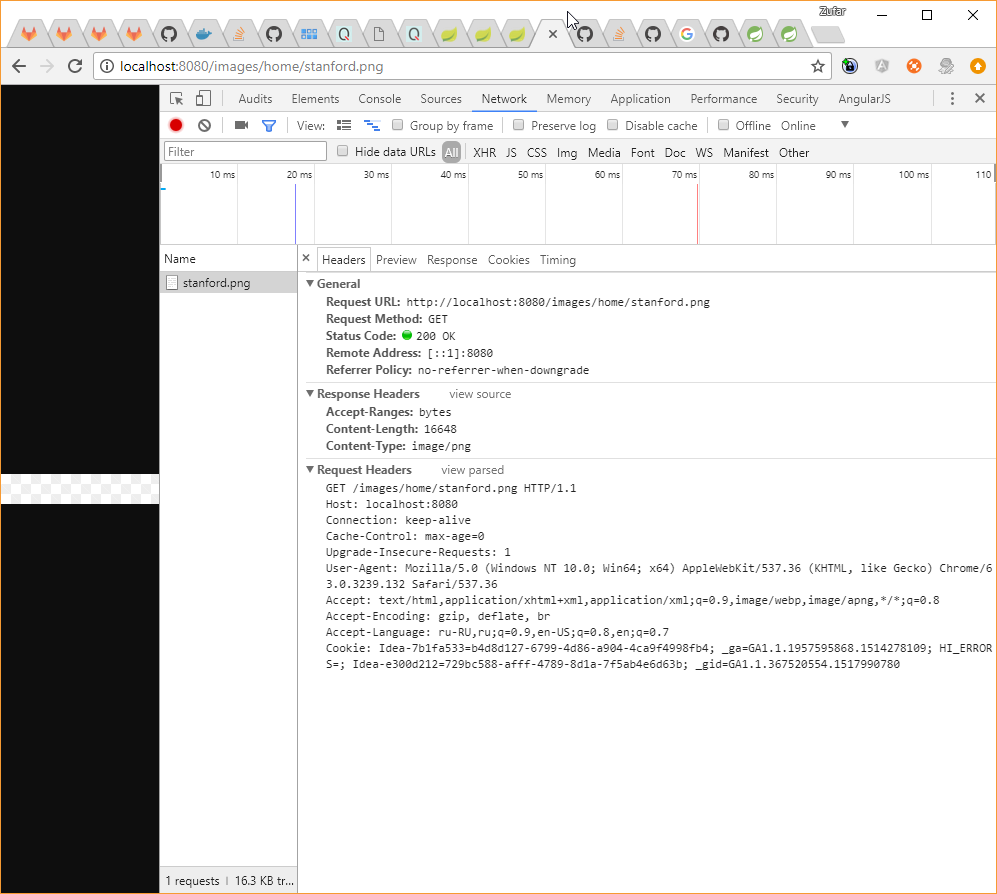Enable Preserve log checkbox
This screenshot has width=997, height=894.
coord(518,125)
